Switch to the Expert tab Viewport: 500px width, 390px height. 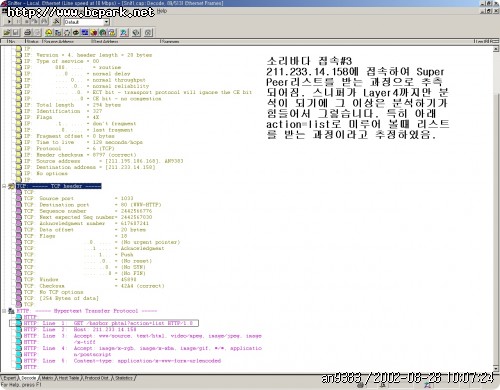9,378
